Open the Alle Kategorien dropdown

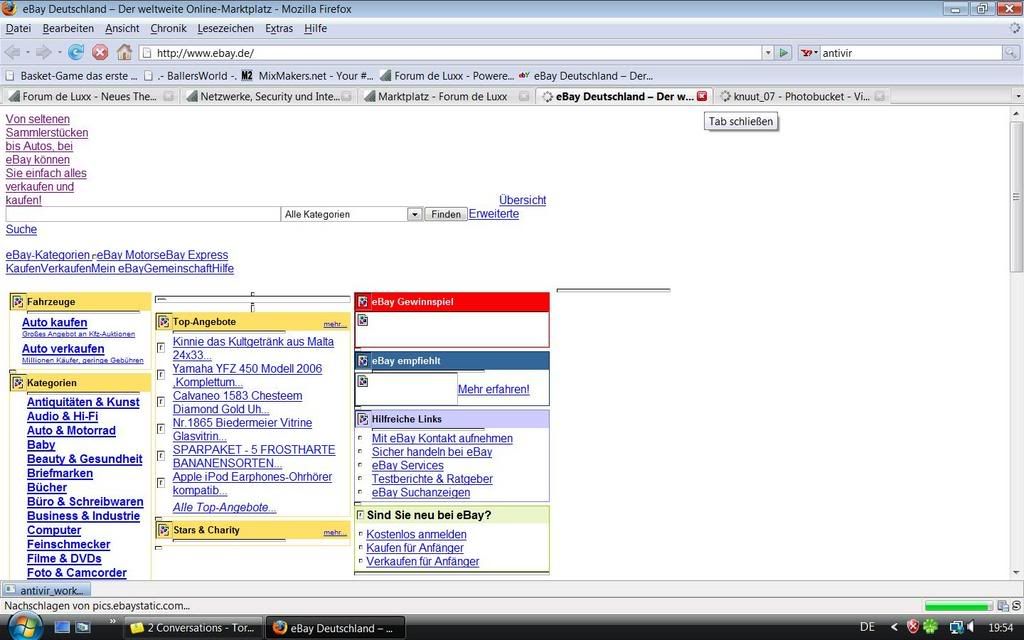coord(414,214)
